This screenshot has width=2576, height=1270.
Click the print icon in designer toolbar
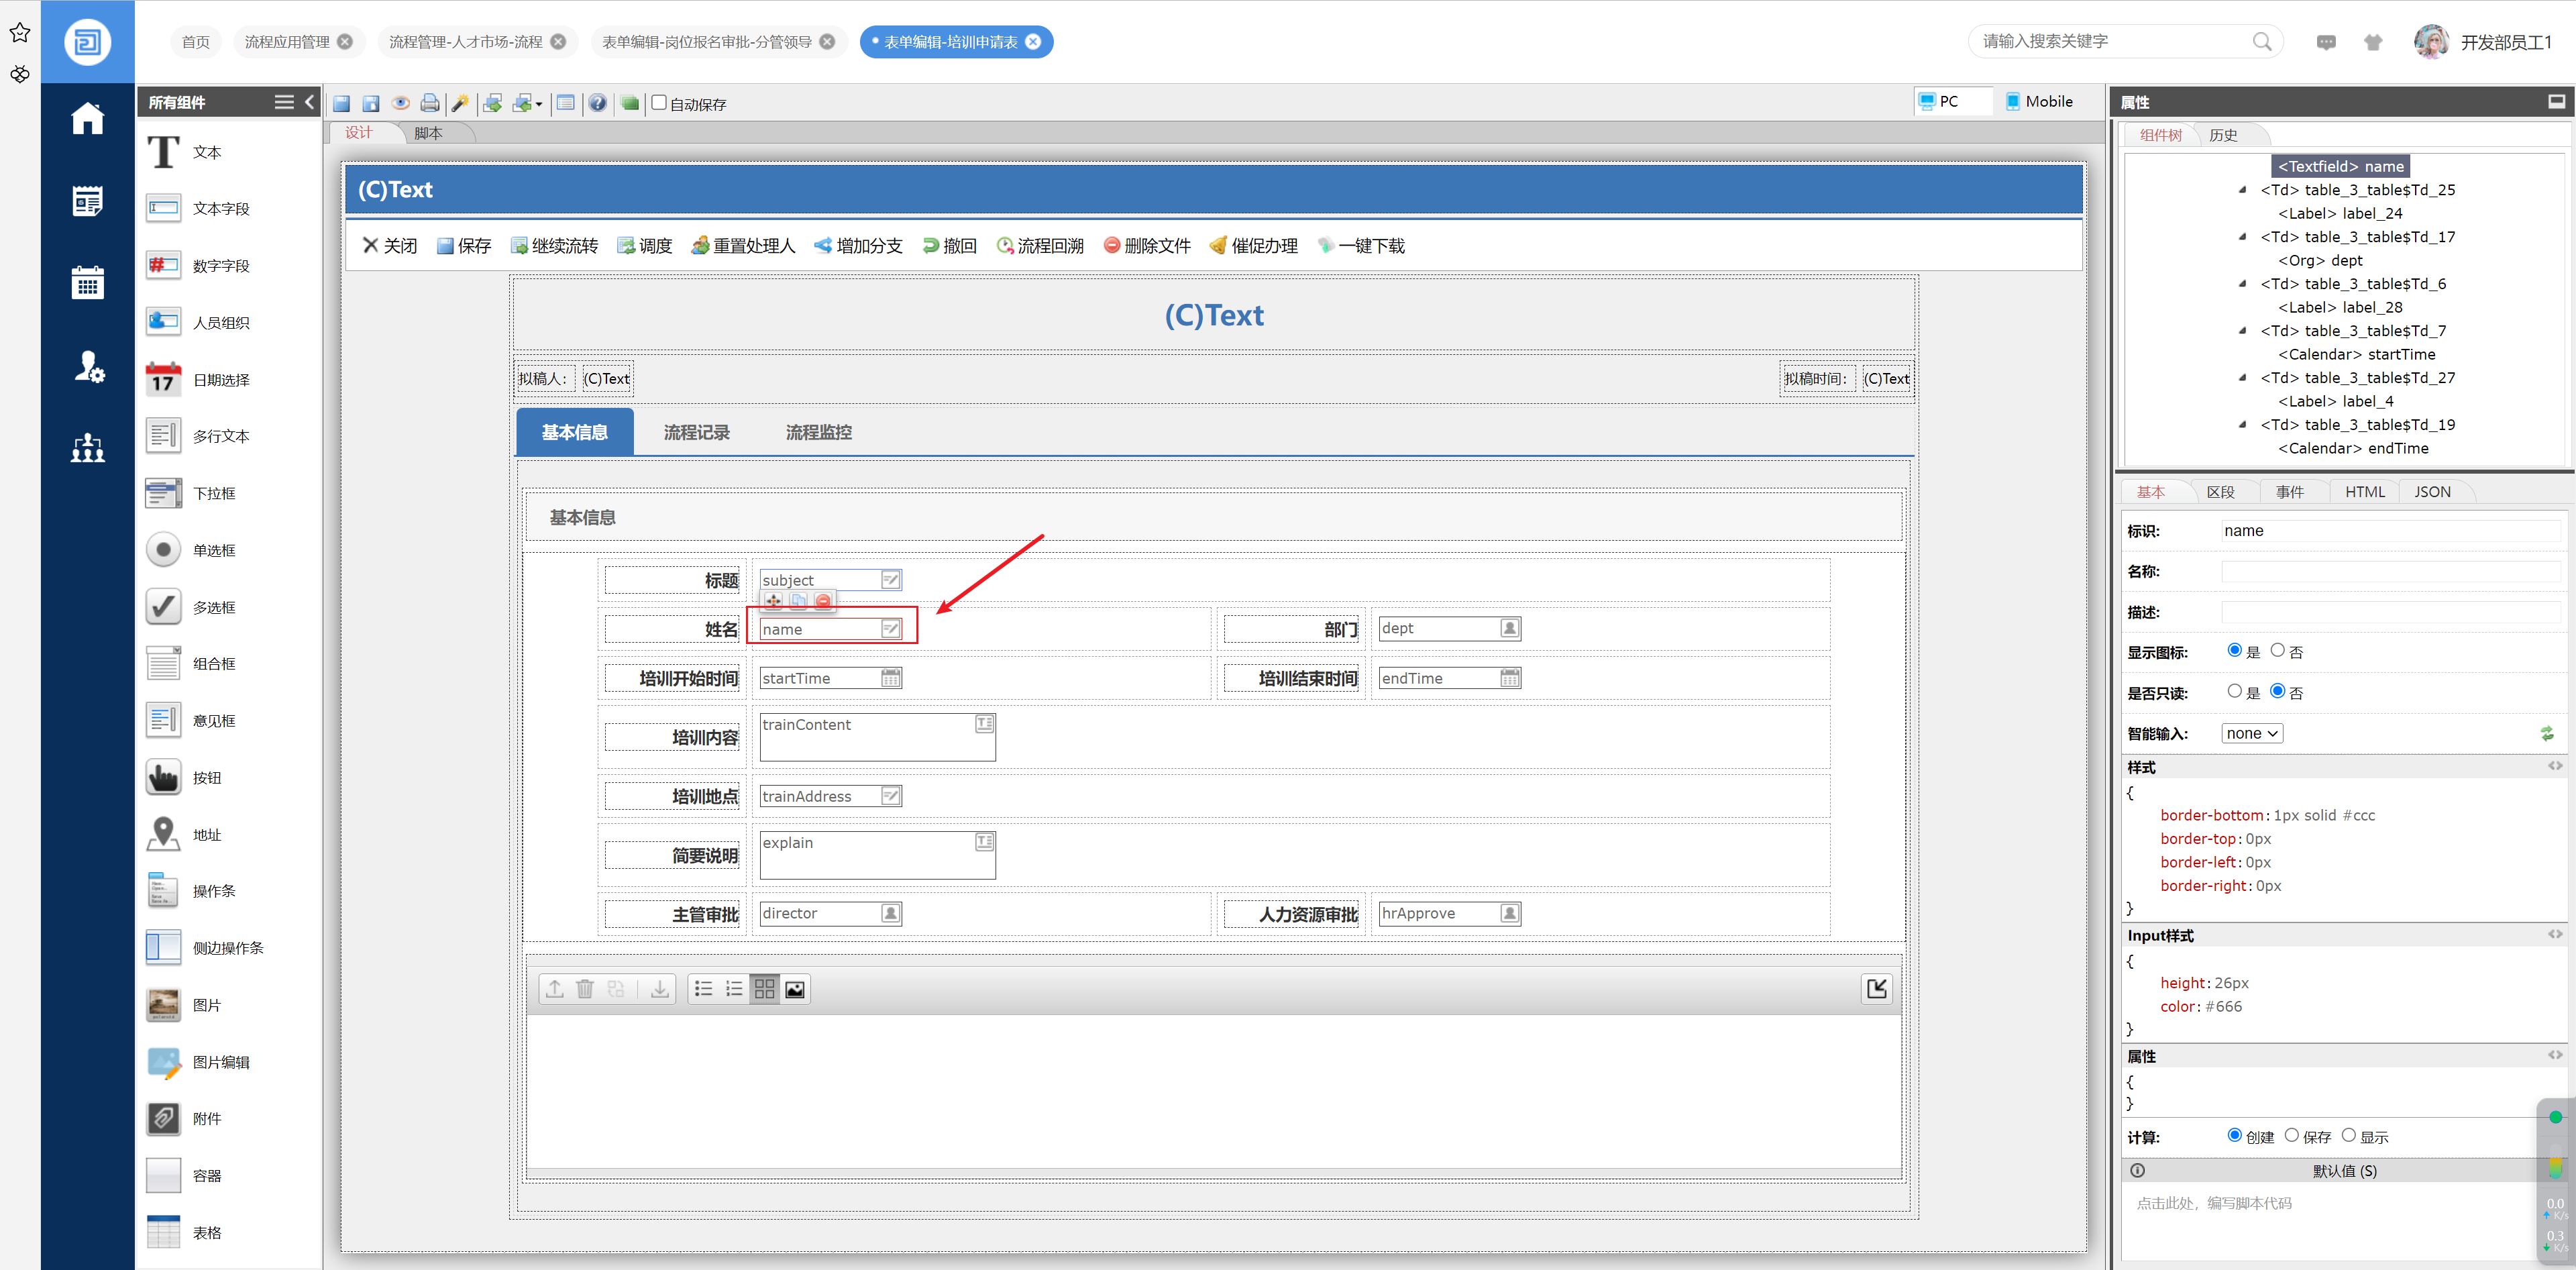[x=430, y=103]
